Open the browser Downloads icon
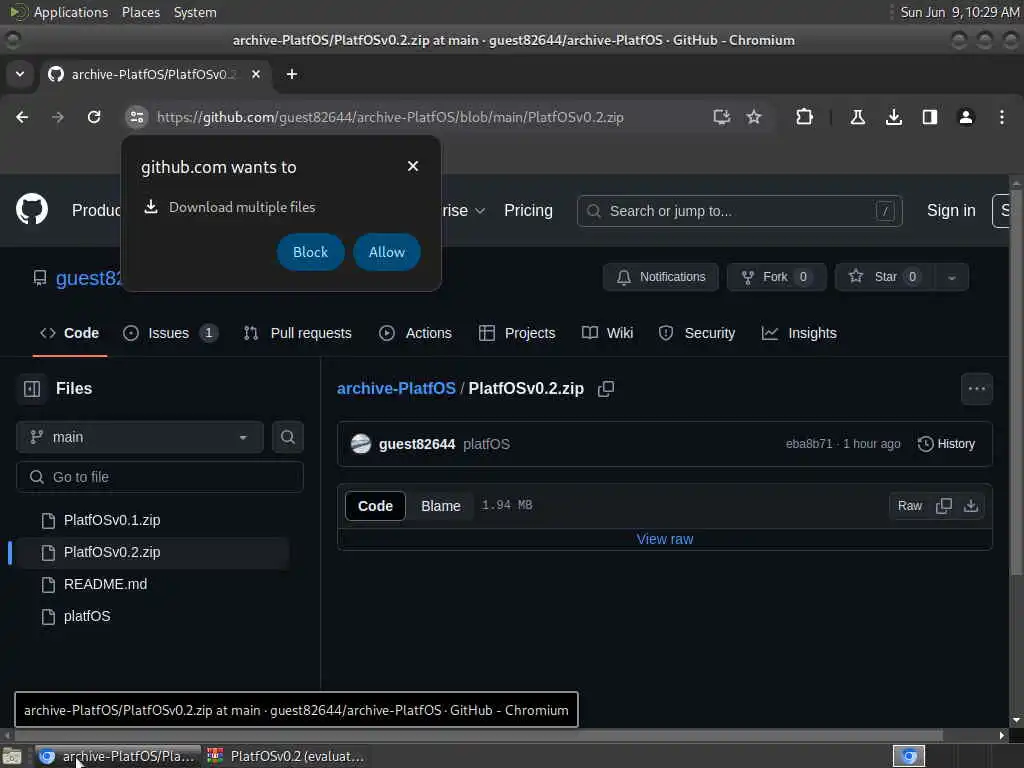The image size is (1024, 768). tap(893, 117)
